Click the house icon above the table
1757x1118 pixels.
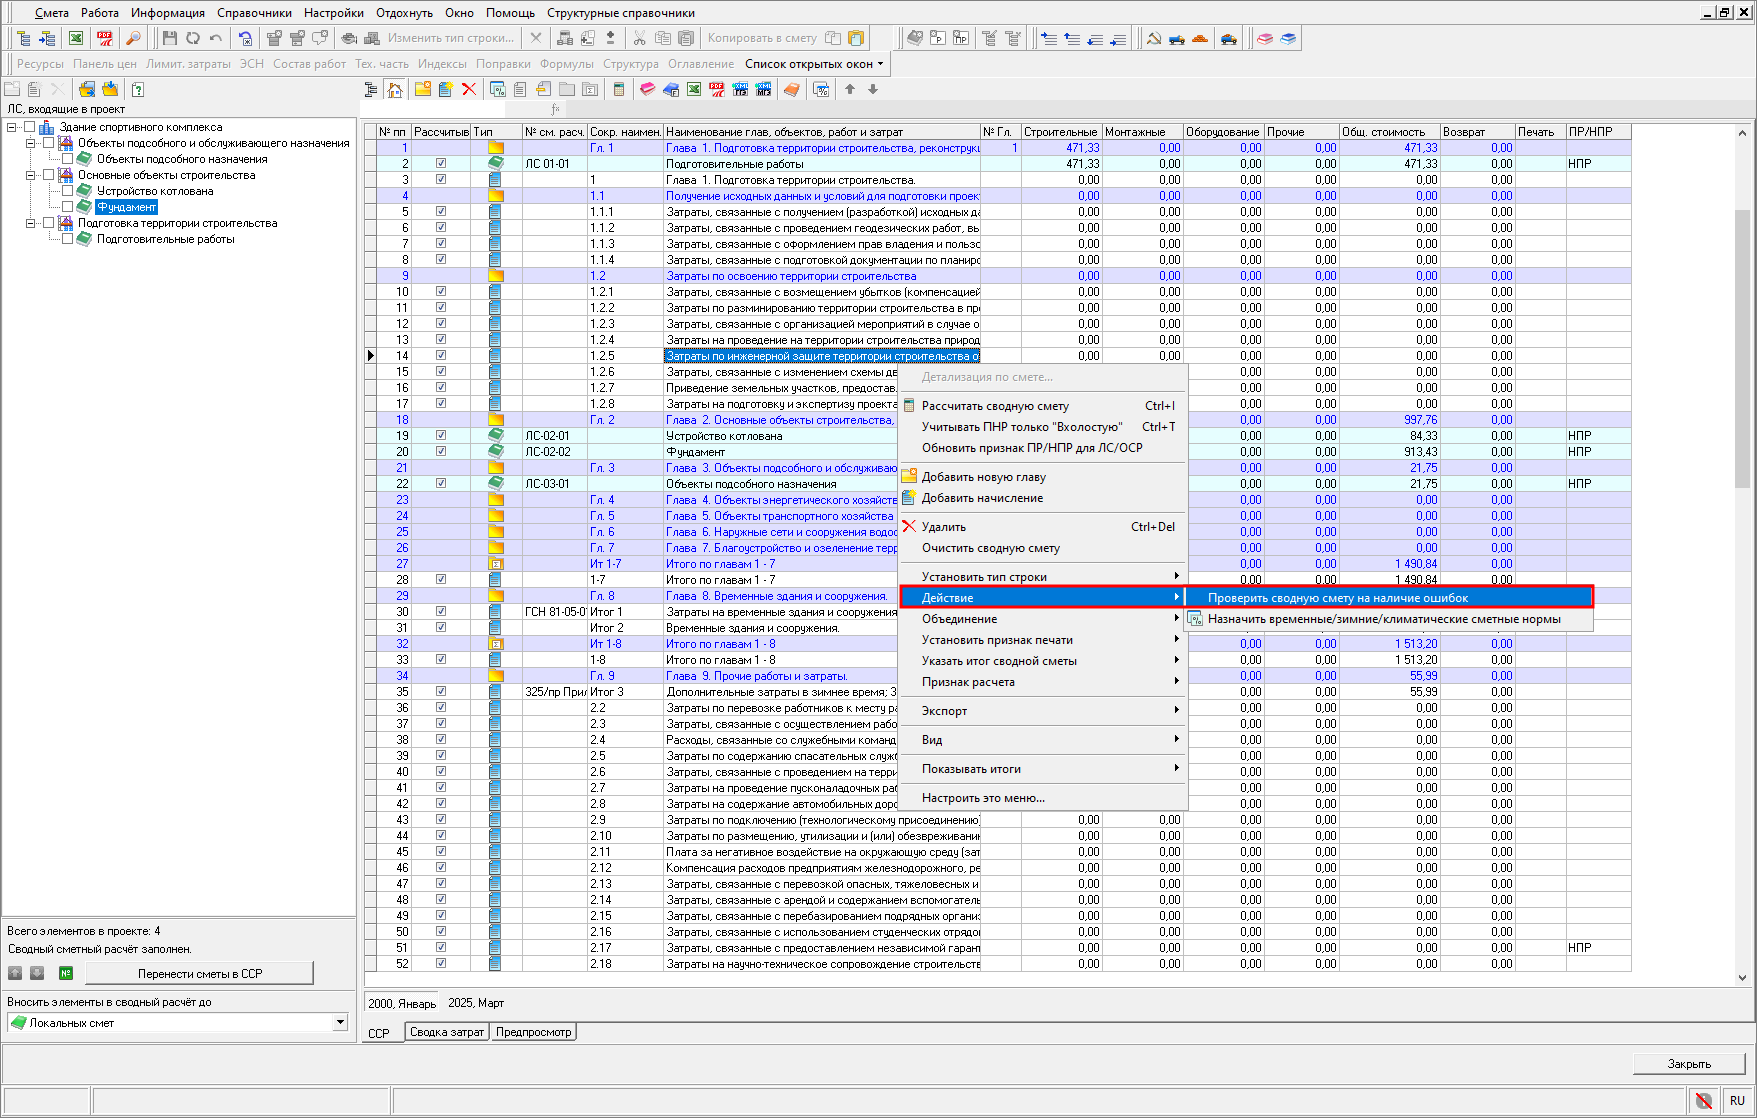(395, 89)
